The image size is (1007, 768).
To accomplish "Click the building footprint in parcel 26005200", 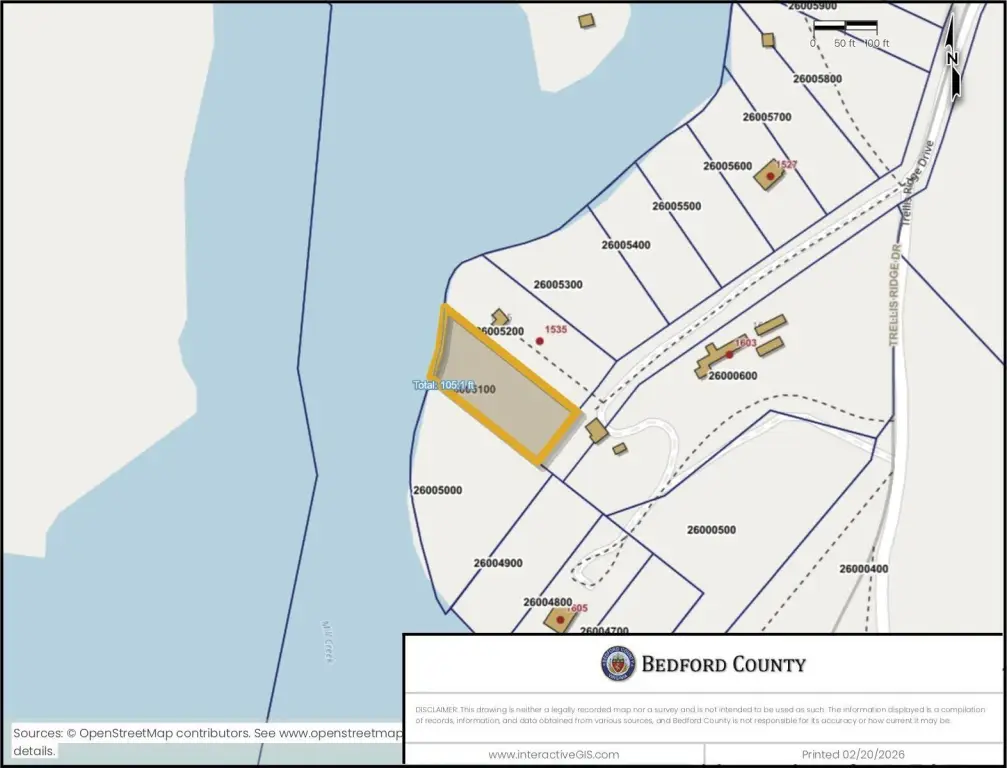I will [x=500, y=317].
